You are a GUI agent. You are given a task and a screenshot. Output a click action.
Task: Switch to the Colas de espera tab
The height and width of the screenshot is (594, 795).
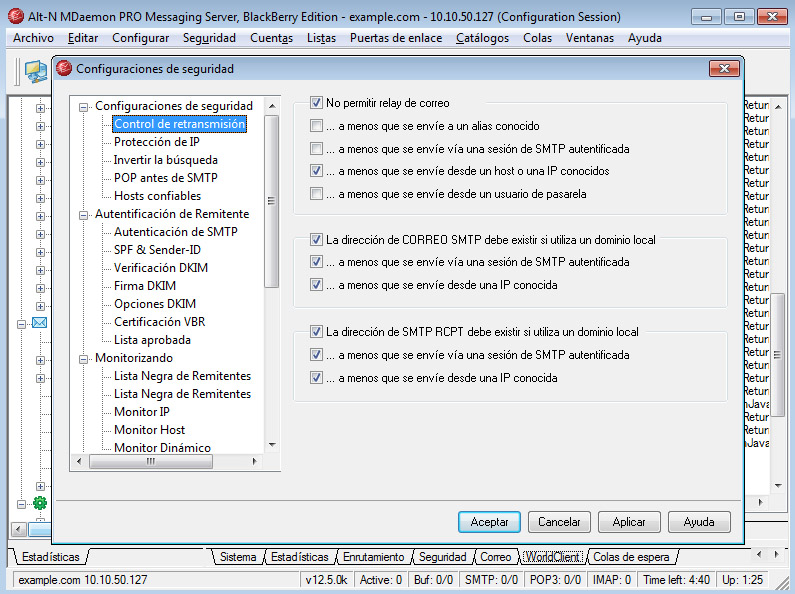pos(631,556)
